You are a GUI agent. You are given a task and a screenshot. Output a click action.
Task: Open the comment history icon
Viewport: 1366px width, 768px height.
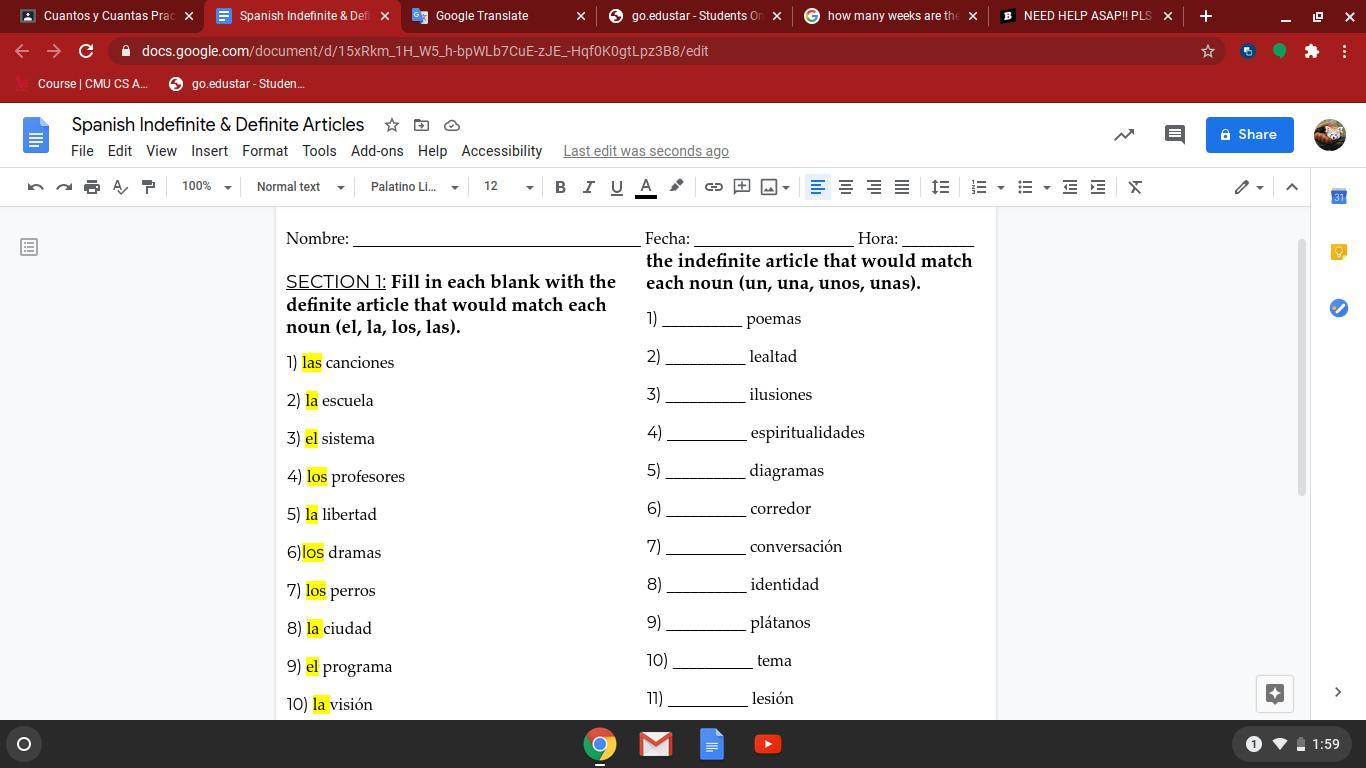pos(1175,134)
